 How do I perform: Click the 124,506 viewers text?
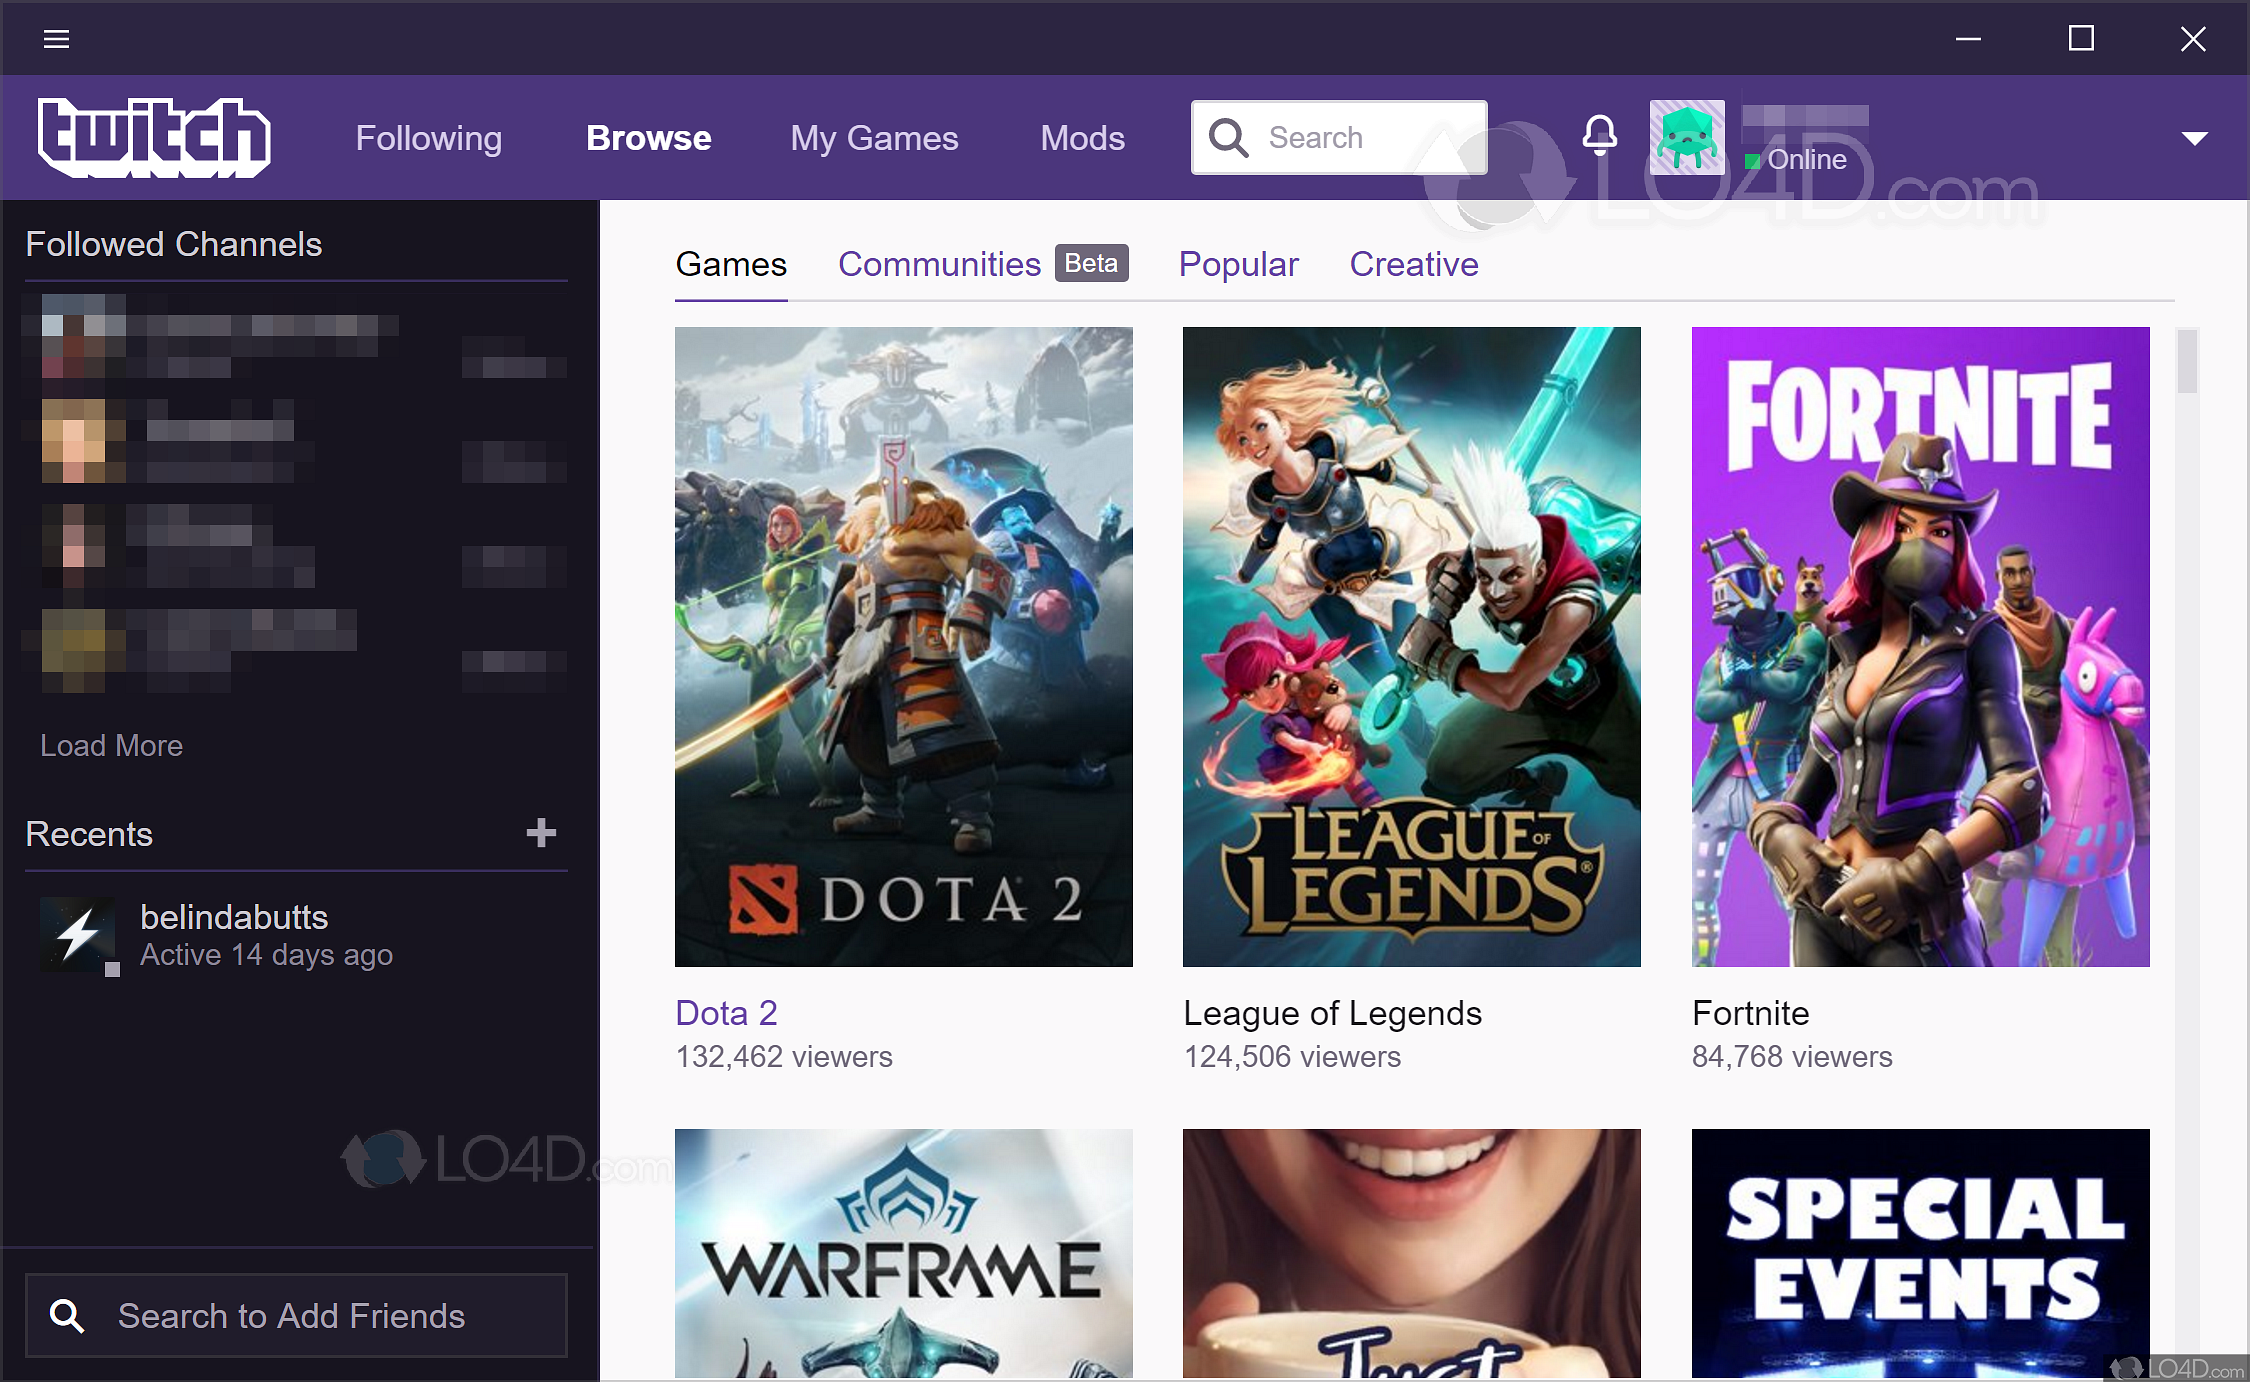coord(1292,1057)
